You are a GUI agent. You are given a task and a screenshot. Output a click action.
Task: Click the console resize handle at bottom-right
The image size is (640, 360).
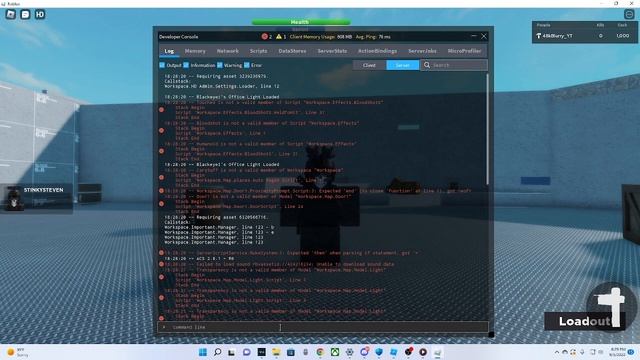click(491, 335)
